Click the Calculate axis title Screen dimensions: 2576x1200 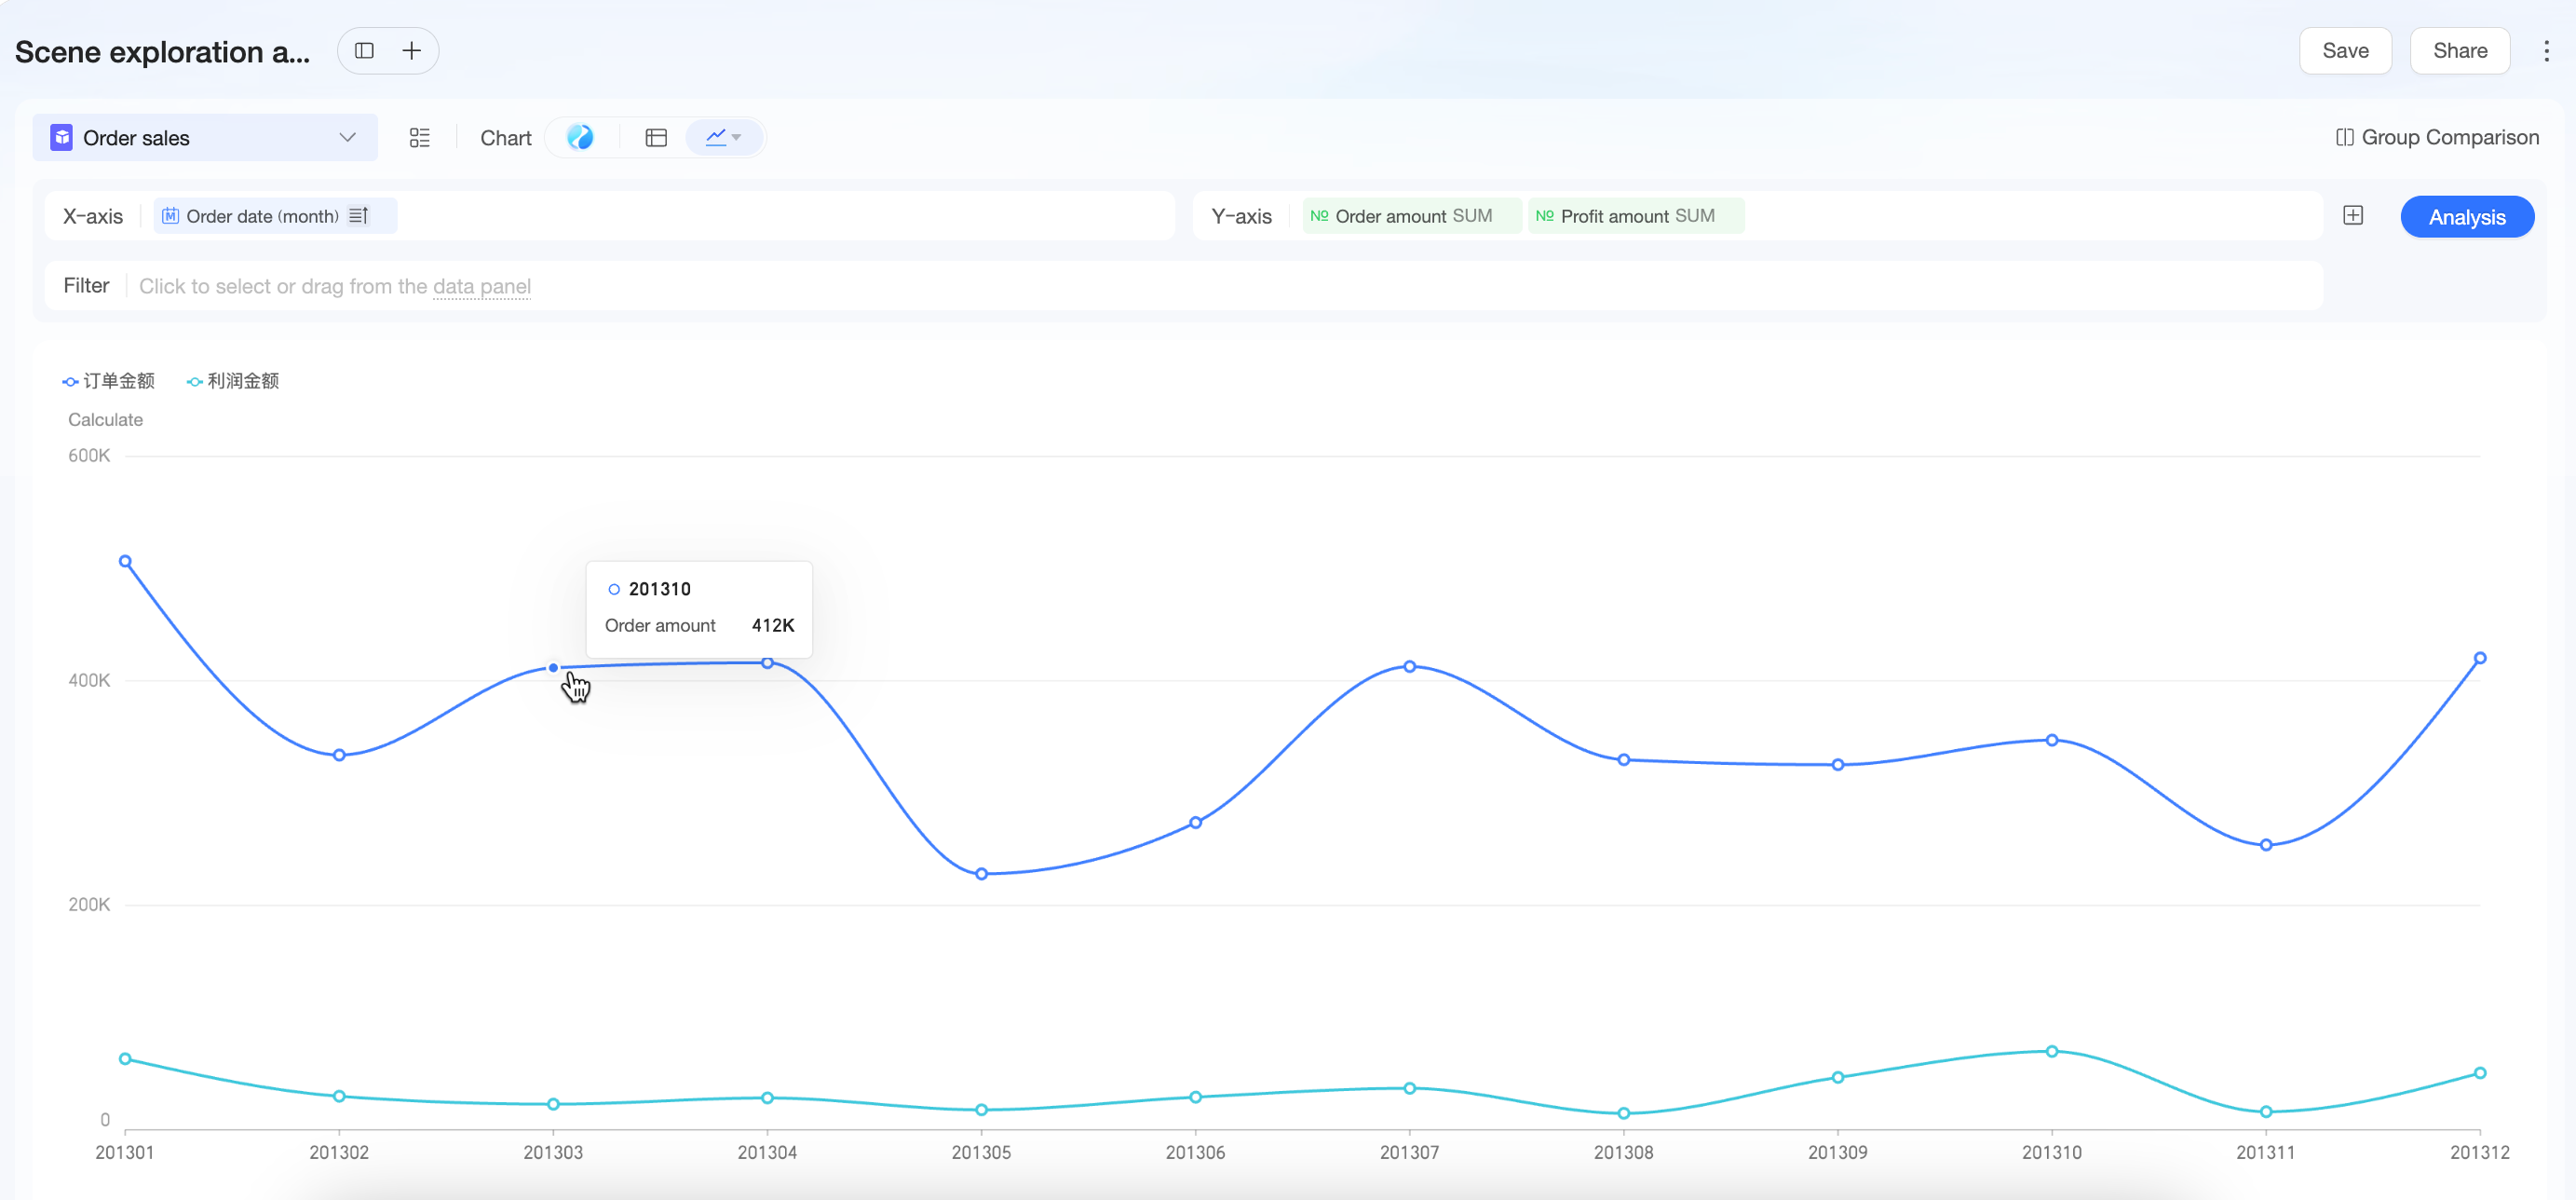tap(105, 420)
